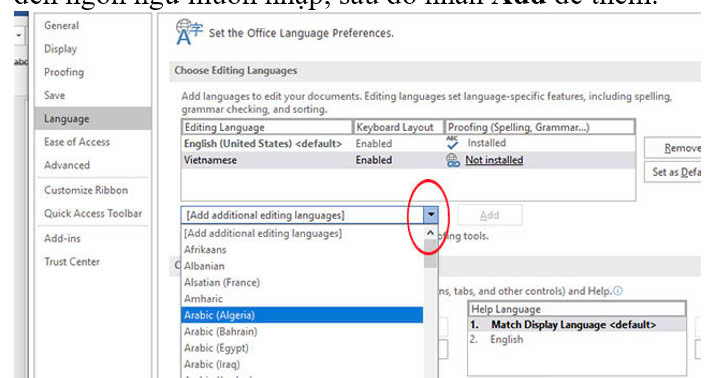Open the Customize Ribbon section
This screenshot has height=378, width=721.
tap(86, 190)
